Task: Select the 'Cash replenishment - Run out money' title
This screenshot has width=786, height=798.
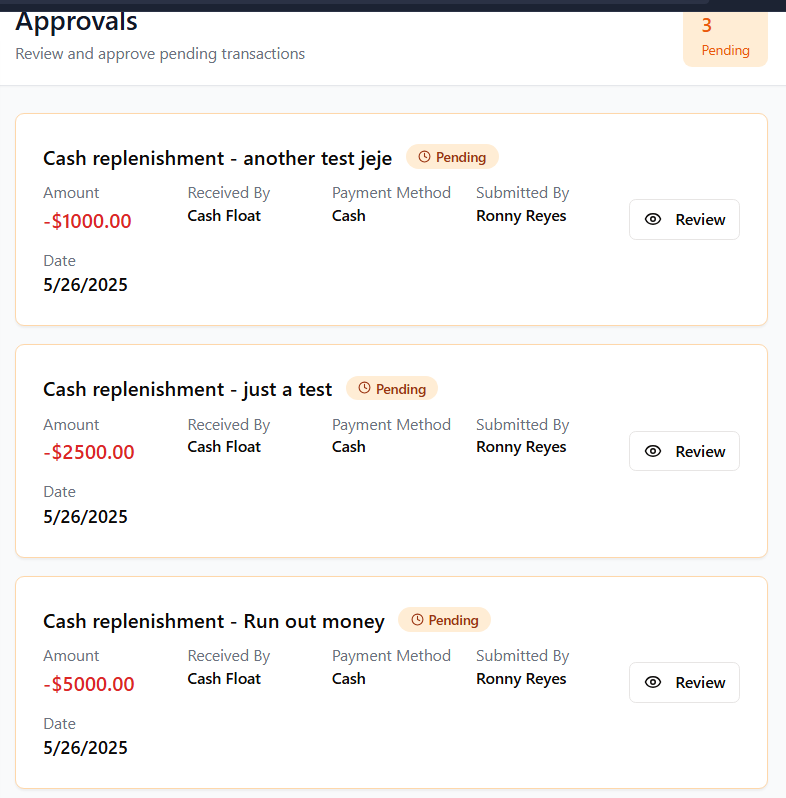Action: coord(213,621)
